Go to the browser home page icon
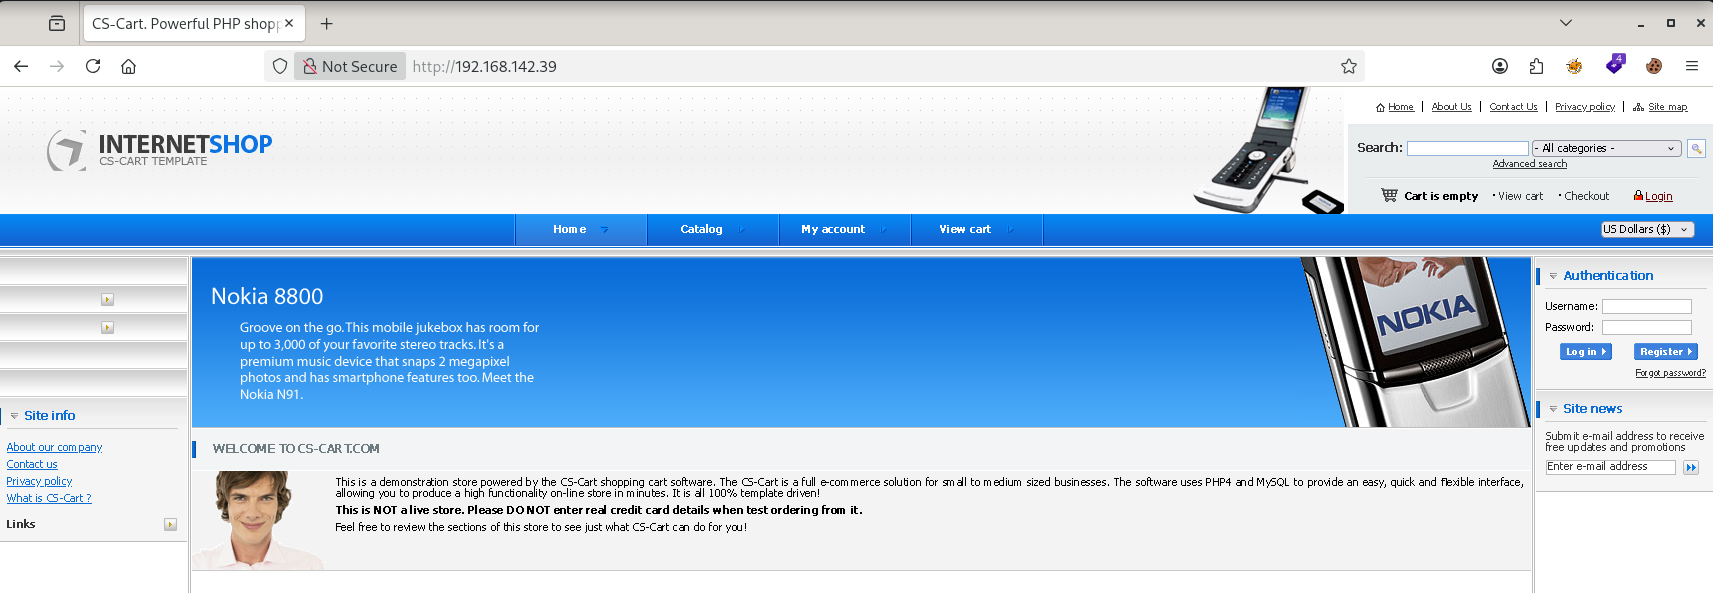 click(128, 66)
